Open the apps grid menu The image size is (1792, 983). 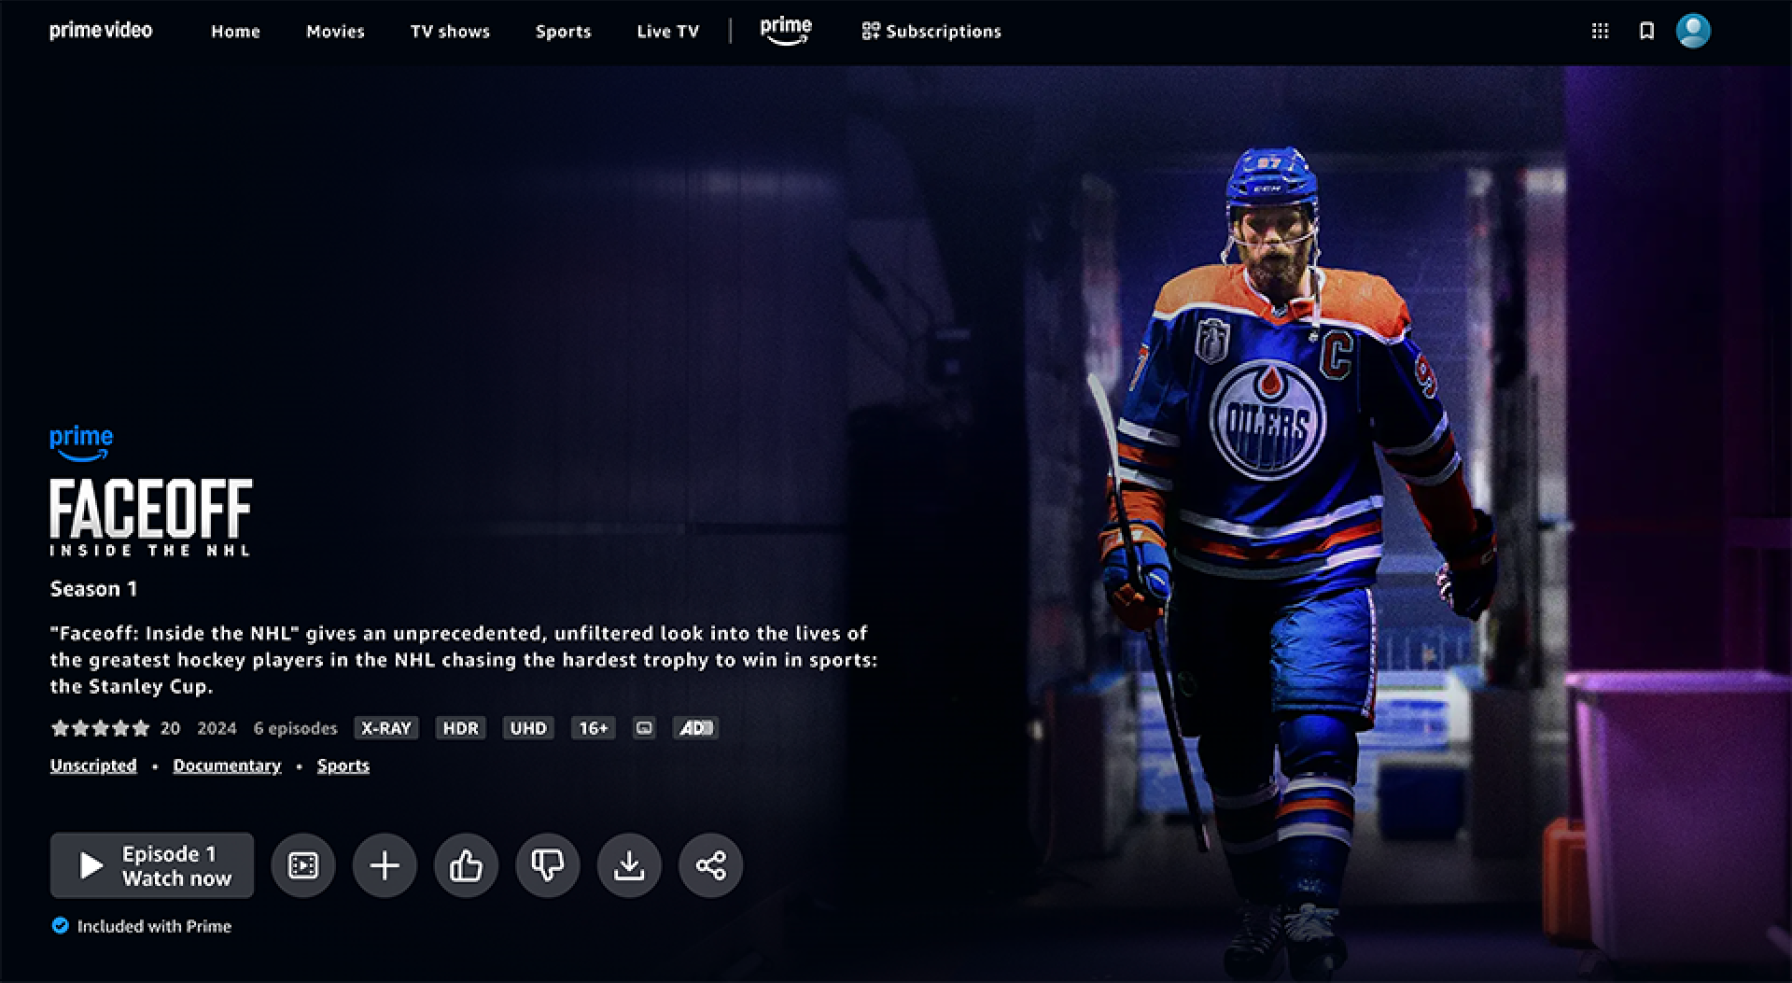pyautogui.click(x=1600, y=31)
